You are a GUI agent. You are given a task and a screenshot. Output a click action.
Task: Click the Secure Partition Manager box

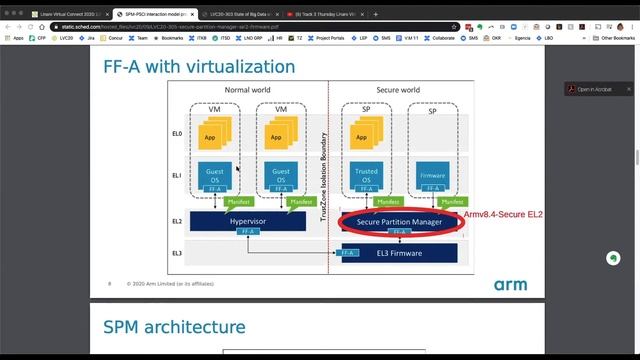(x=399, y=222)
